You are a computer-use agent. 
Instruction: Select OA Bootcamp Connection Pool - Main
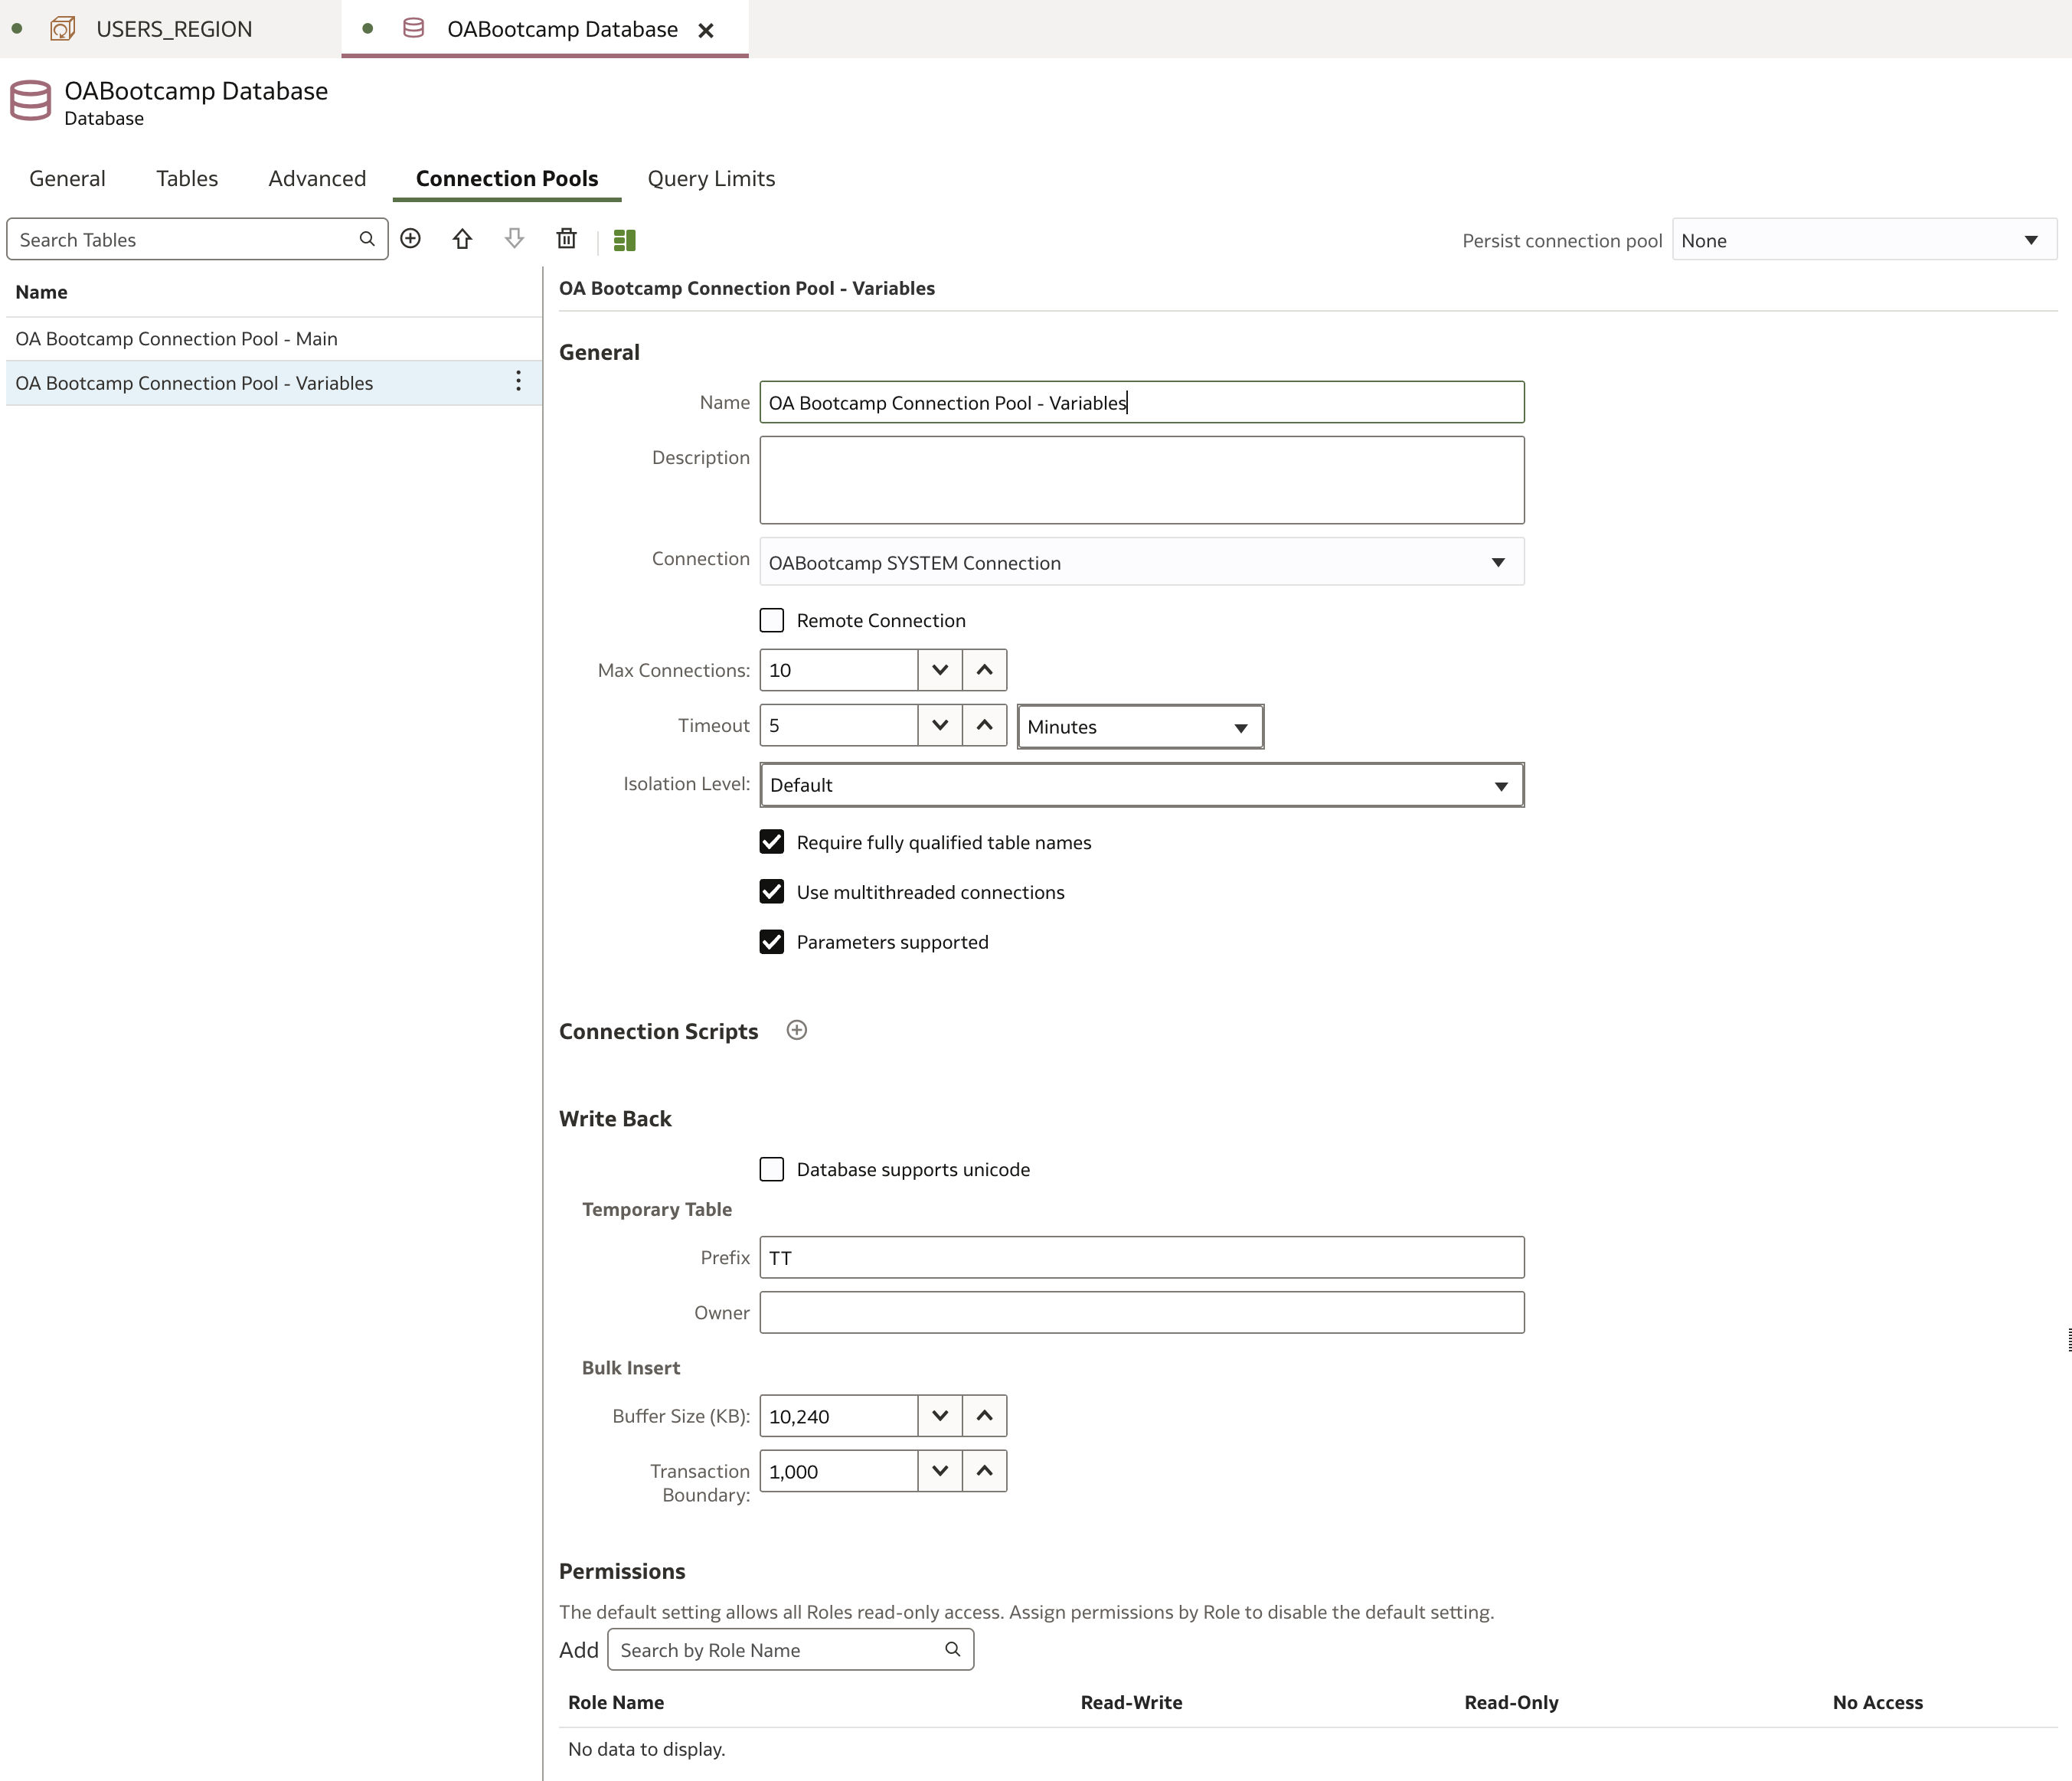274,339
